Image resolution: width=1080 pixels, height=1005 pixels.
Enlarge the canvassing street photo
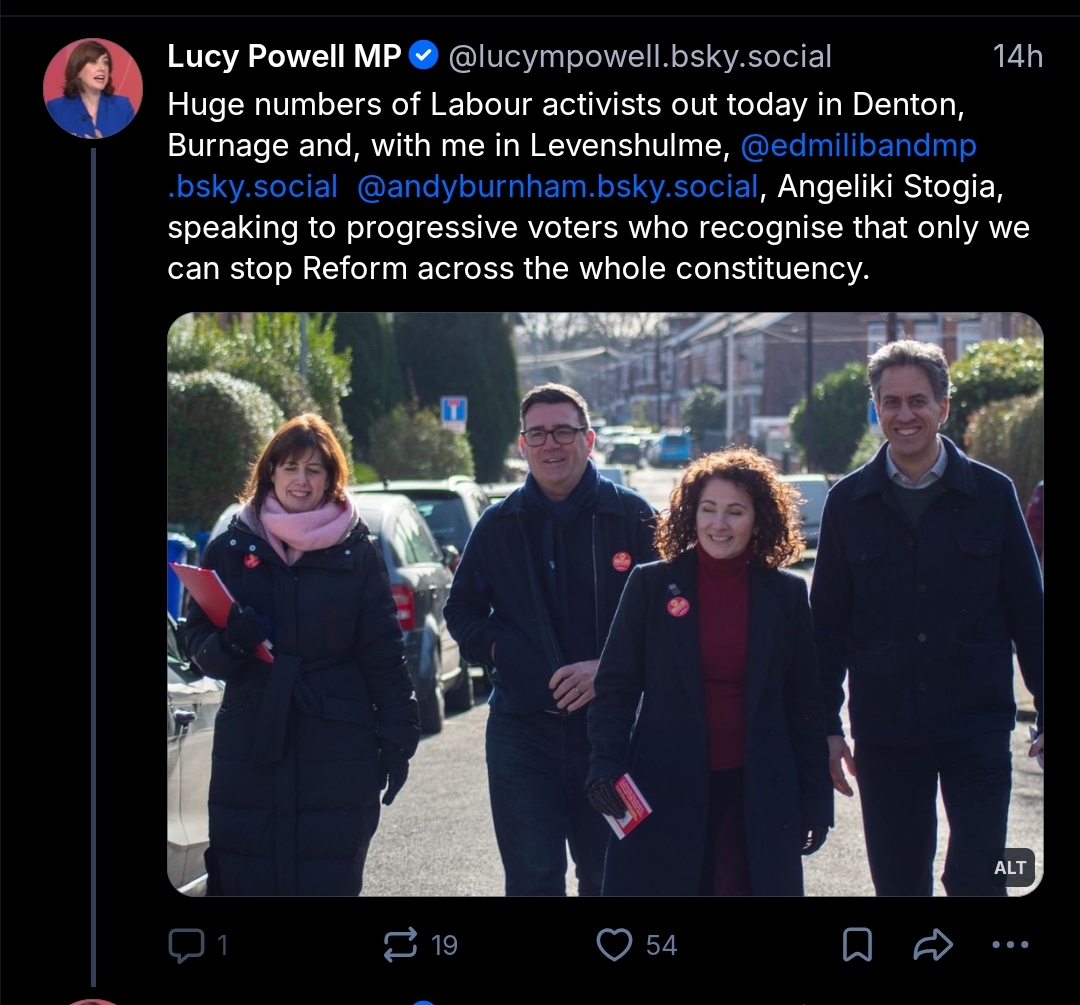605,604
